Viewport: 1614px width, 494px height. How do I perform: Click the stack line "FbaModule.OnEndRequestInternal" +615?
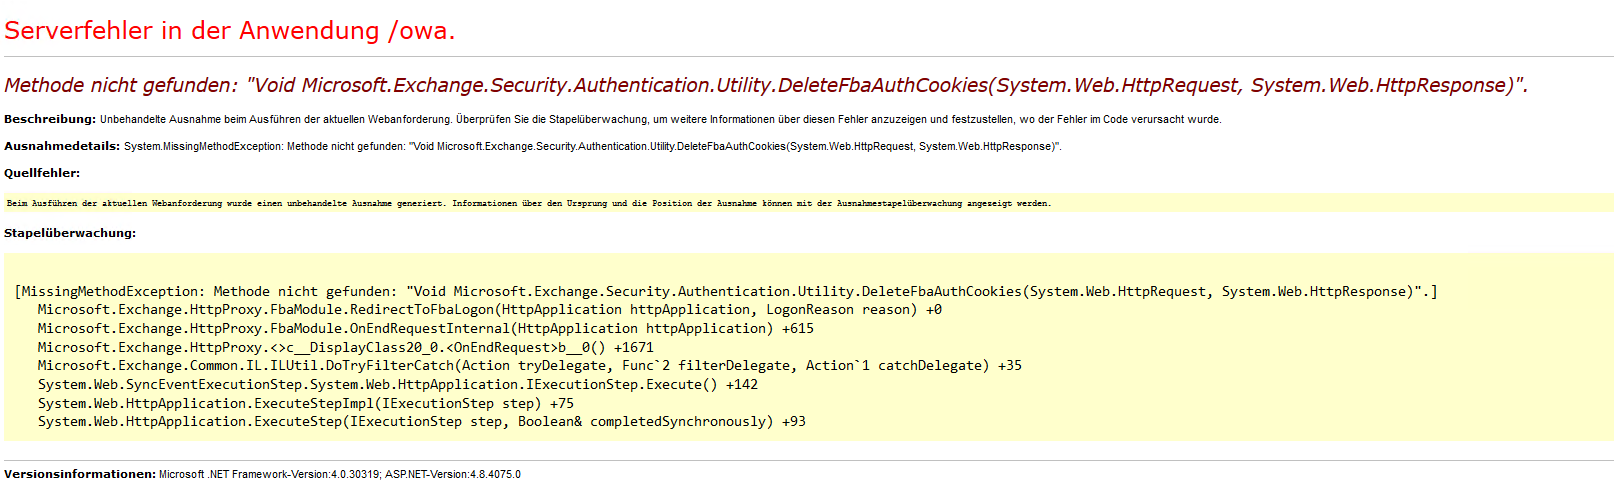426,328
